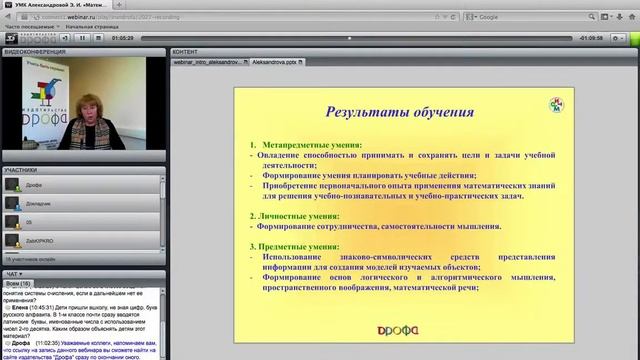Click Дрофа's chat message at 11:02:35
Screen dimensions: 640x360
(80, 350)
